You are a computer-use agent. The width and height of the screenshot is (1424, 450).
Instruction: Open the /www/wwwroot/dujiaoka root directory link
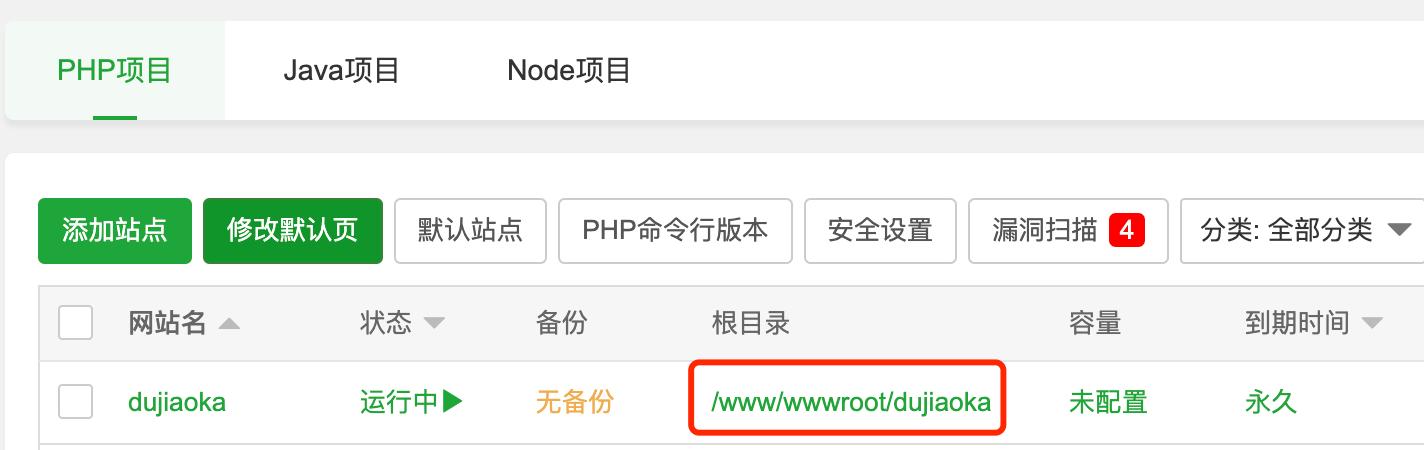851,402
